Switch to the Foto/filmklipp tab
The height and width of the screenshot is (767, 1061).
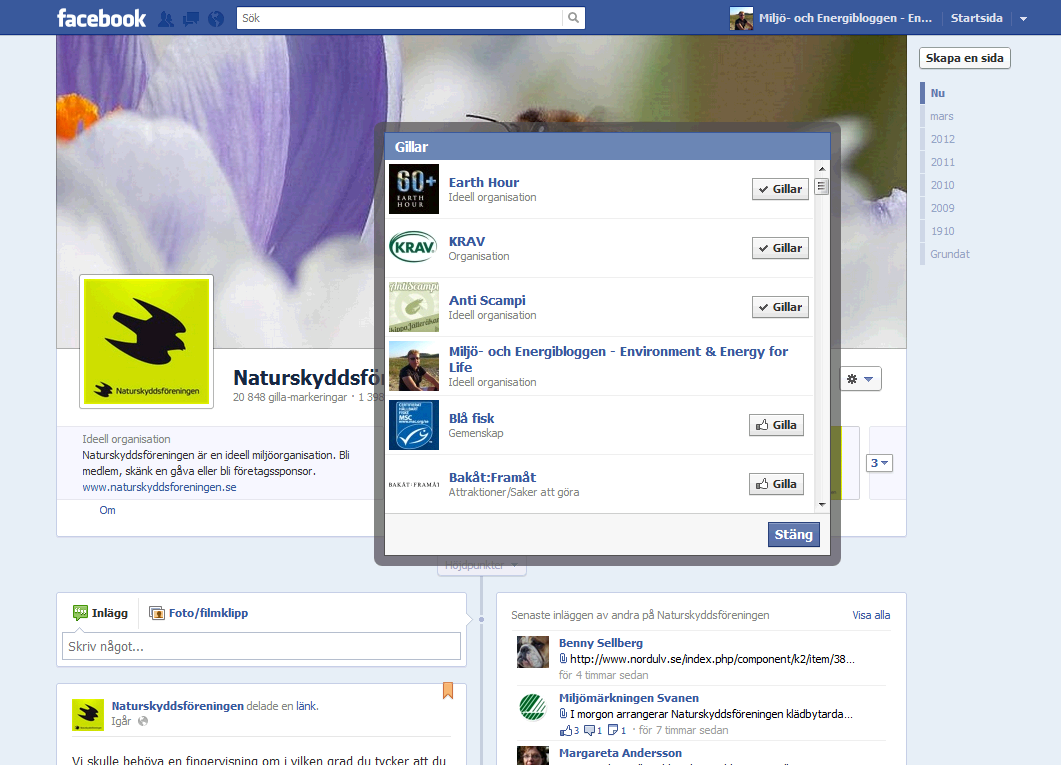tap(199, 613)
